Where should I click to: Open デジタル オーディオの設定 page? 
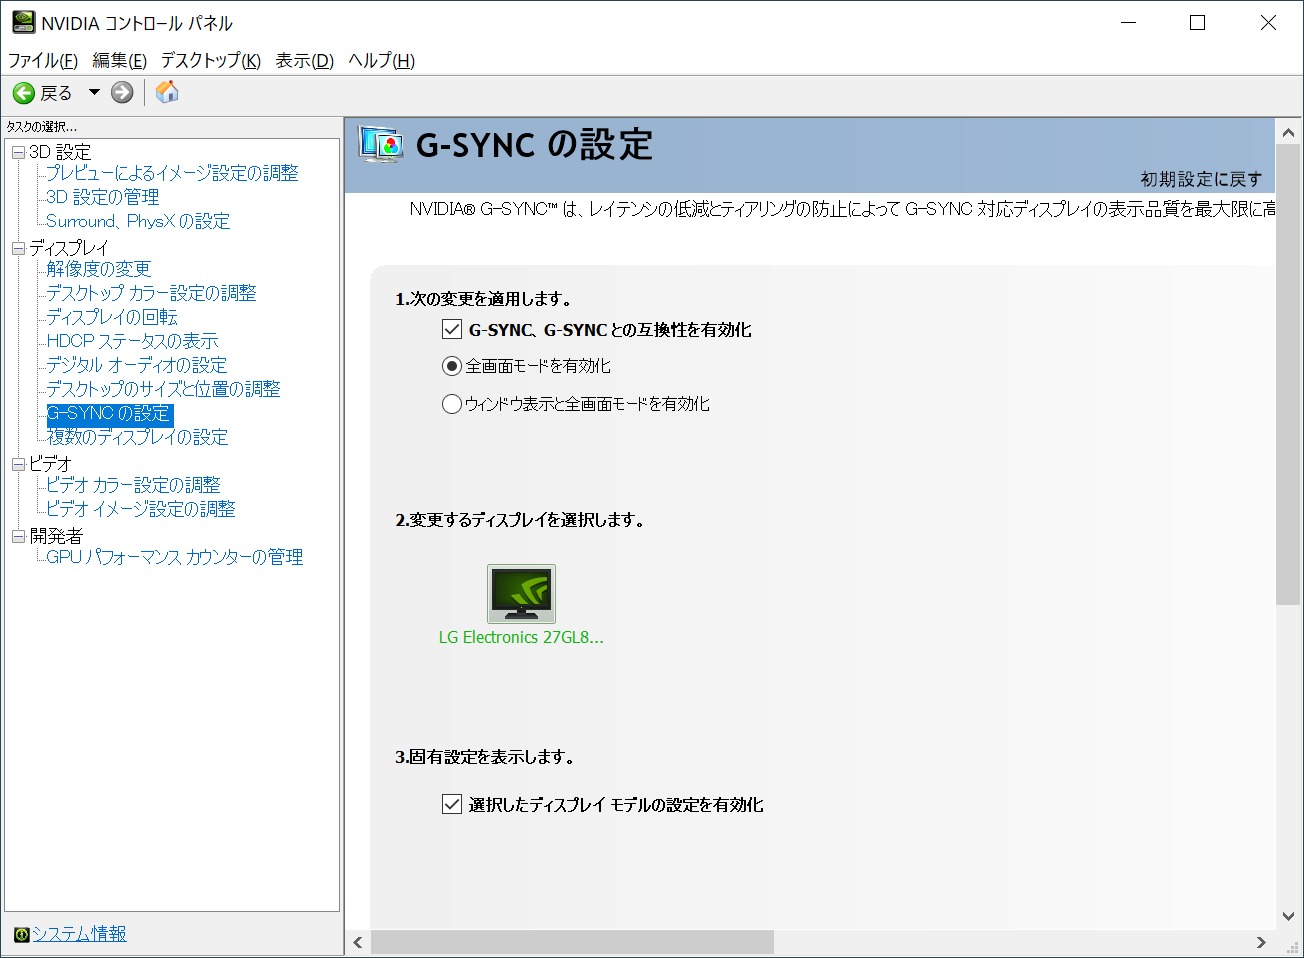tap(137, 365)
